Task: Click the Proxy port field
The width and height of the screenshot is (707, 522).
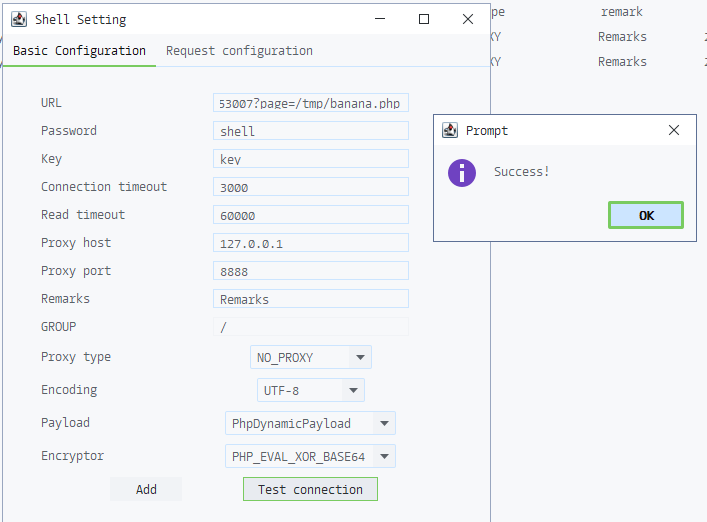Action: (x=311, y=271)
